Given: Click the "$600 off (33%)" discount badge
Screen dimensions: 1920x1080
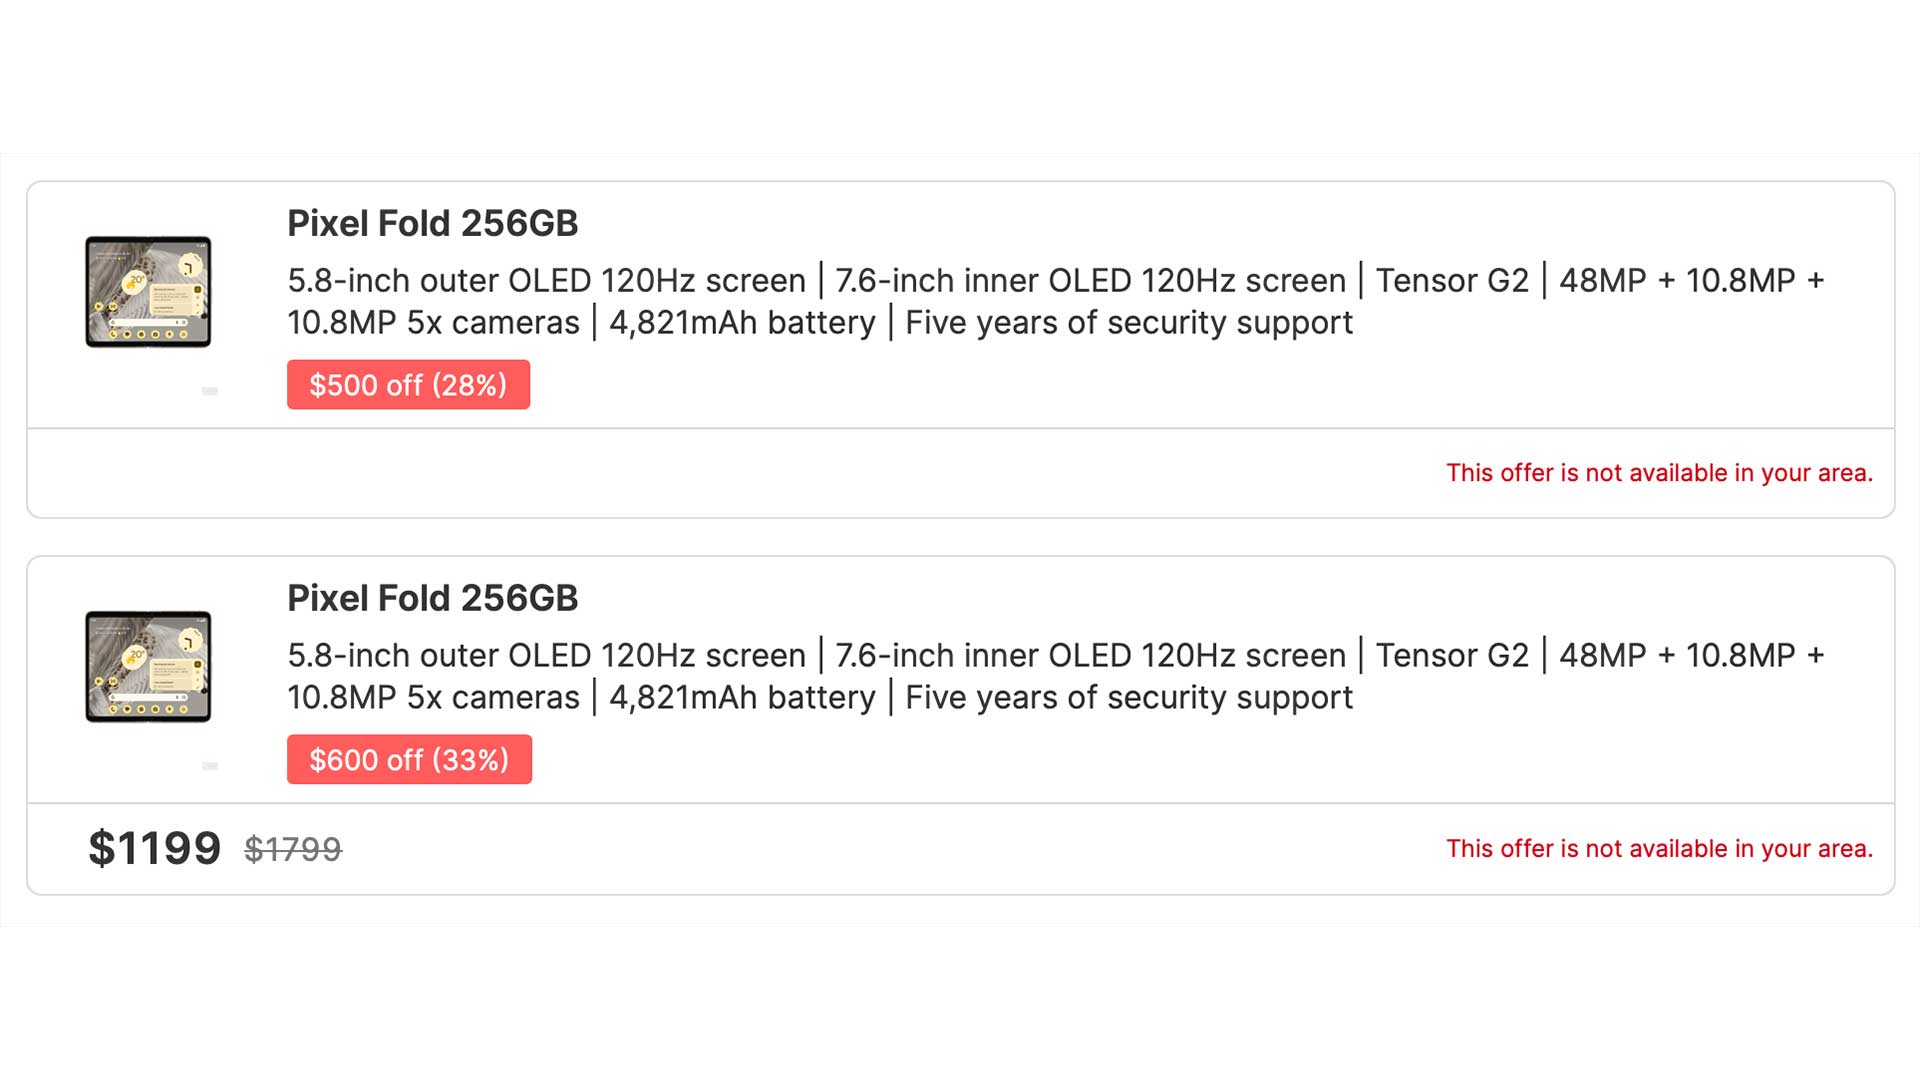Looking at the screenshot, I should pyautogui.click(x=409, y=760).
